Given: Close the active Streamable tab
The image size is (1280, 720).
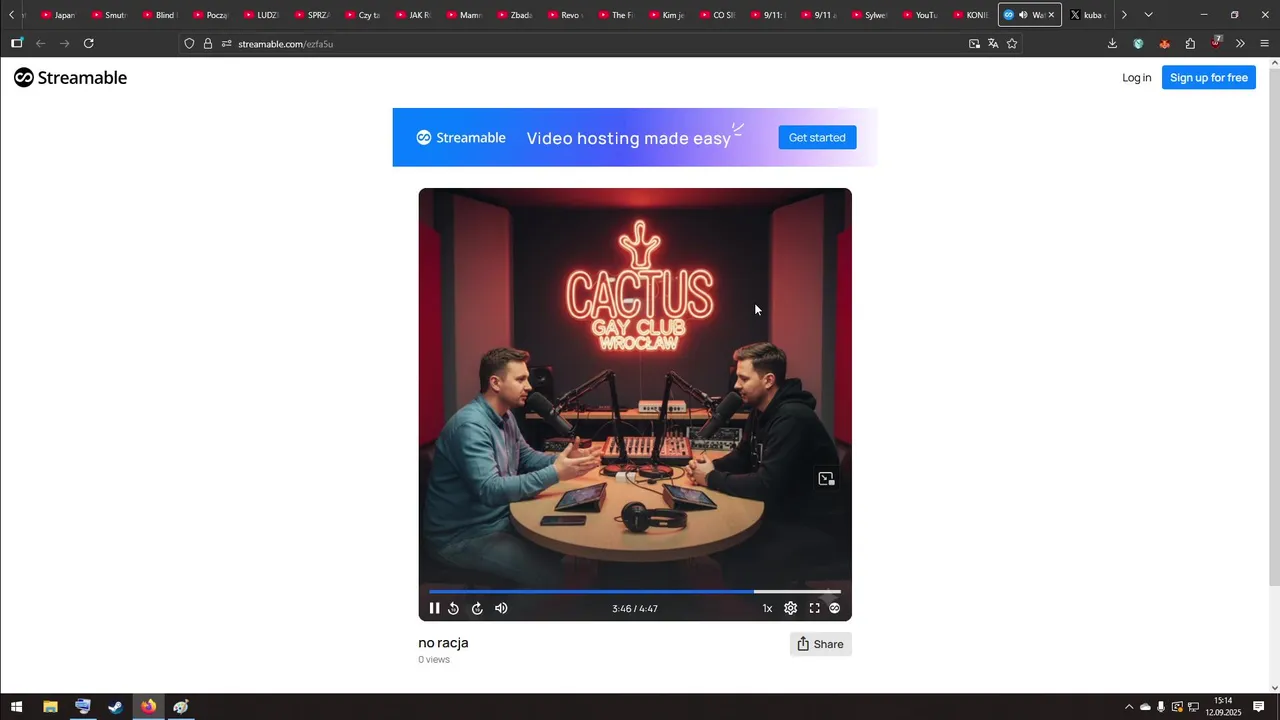Looking at the screenshot, I should [x=1051, y=15].
